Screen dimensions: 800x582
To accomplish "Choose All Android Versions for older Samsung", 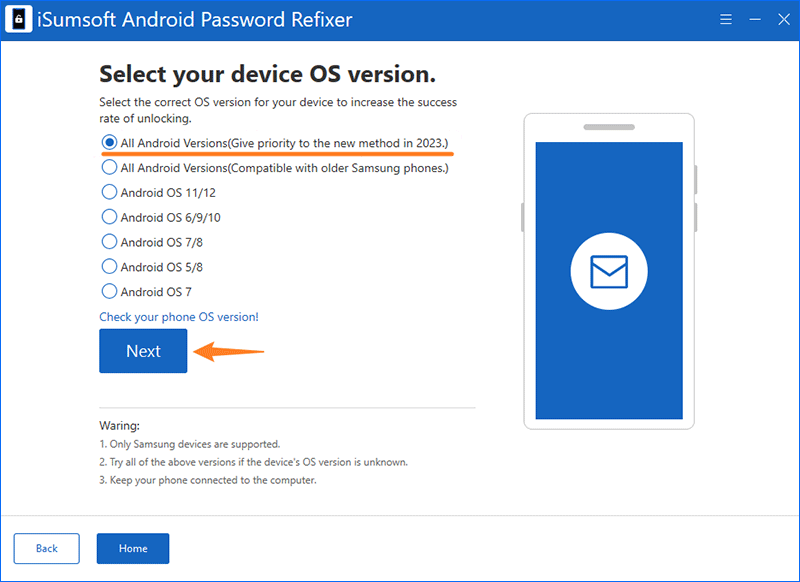I will point(110,168).
